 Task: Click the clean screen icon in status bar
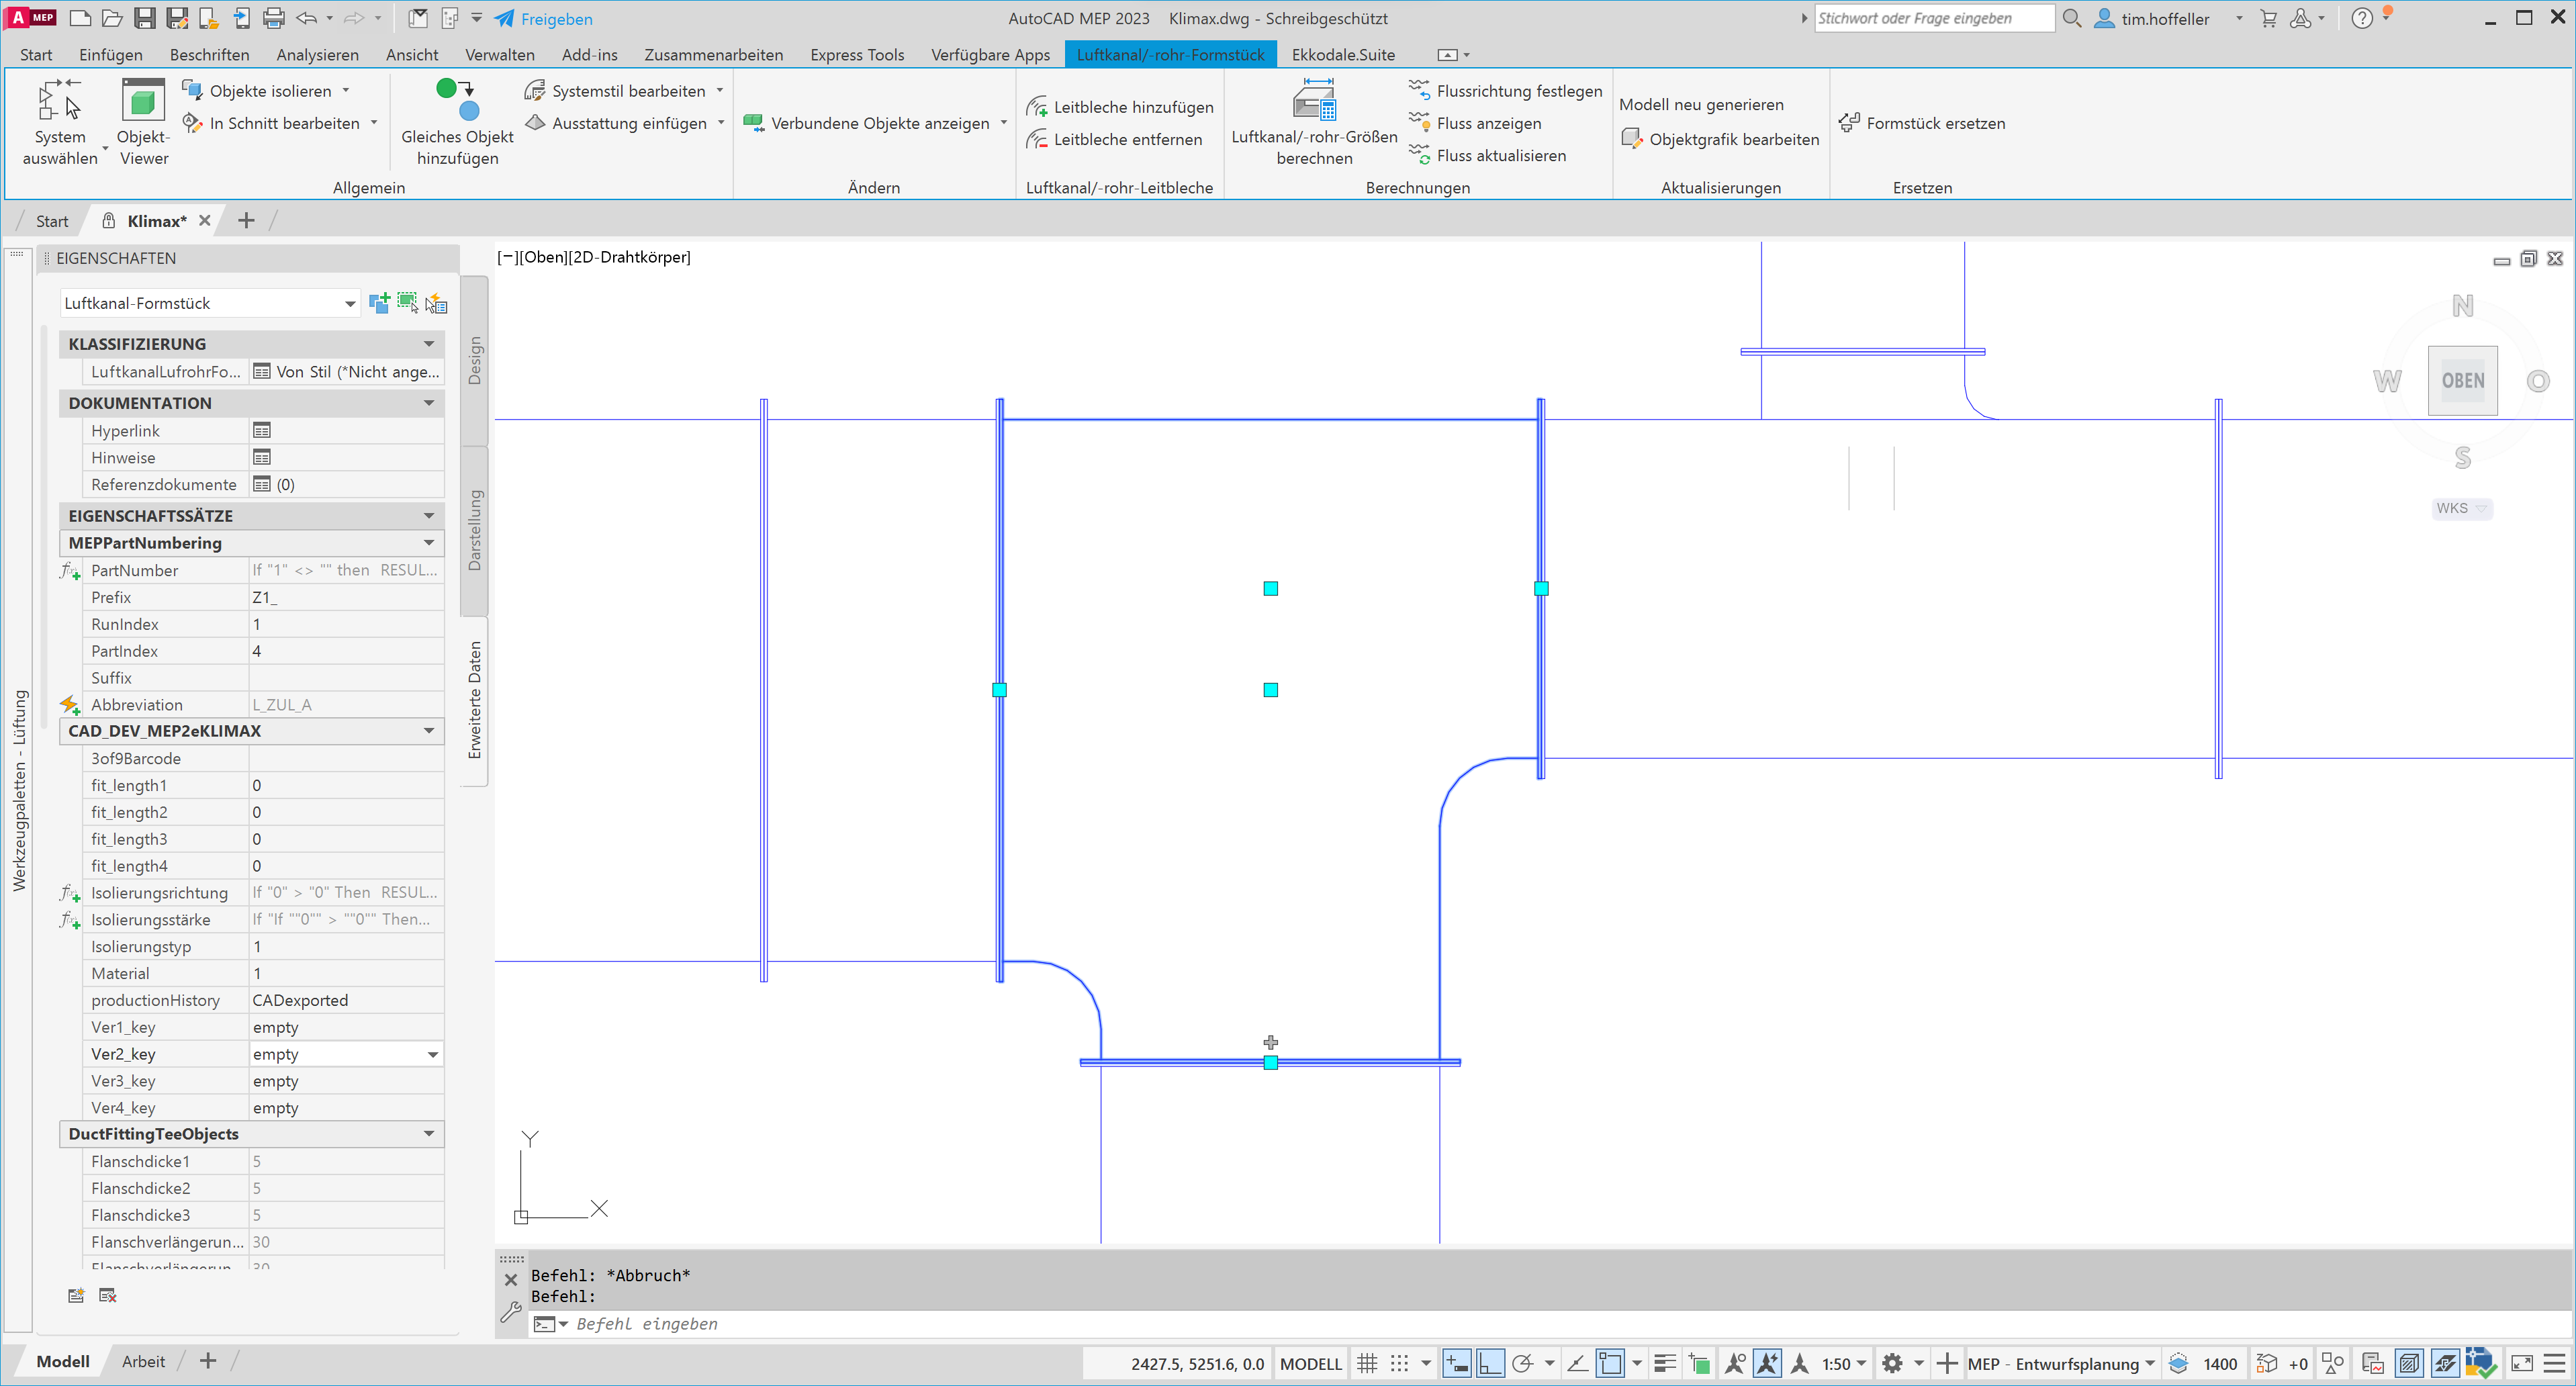(x=2522, y=1363)
